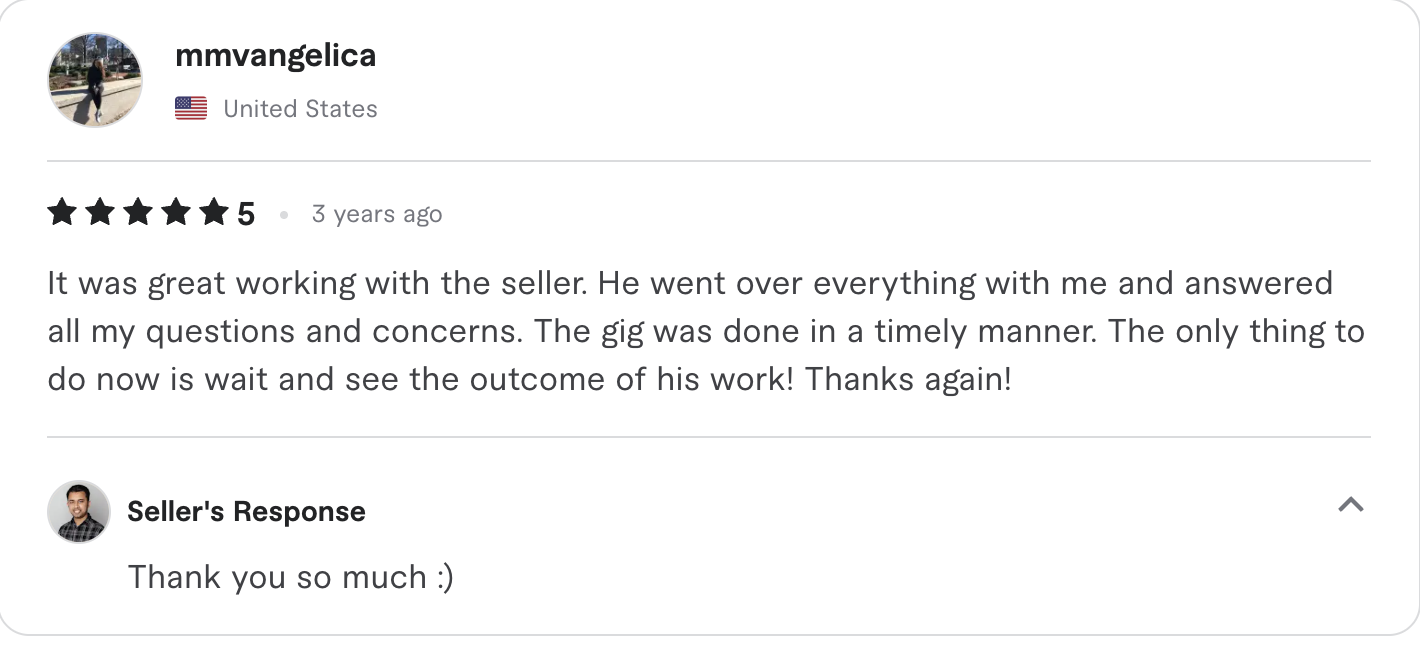Click the third star in the rating
This screenshot has width=1420, height=656.
point(139,212)
